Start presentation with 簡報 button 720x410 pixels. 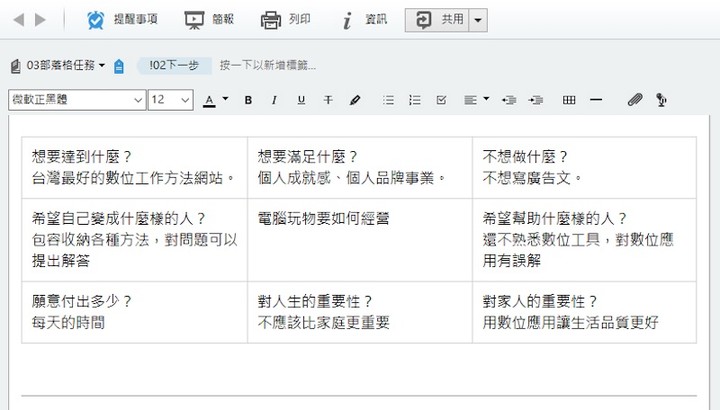[194, 19]
